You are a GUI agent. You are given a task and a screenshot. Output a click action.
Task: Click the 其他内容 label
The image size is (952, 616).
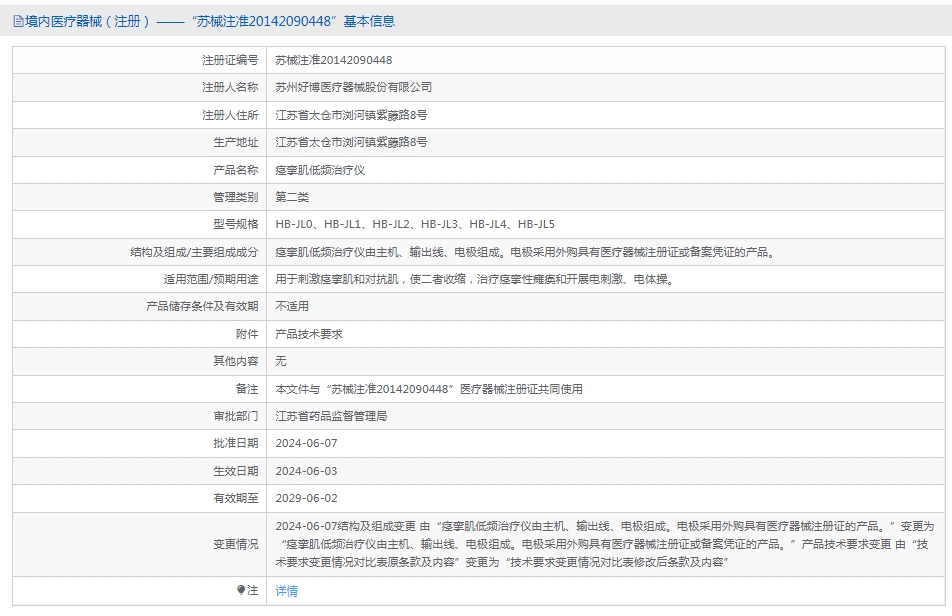[236, 361]
